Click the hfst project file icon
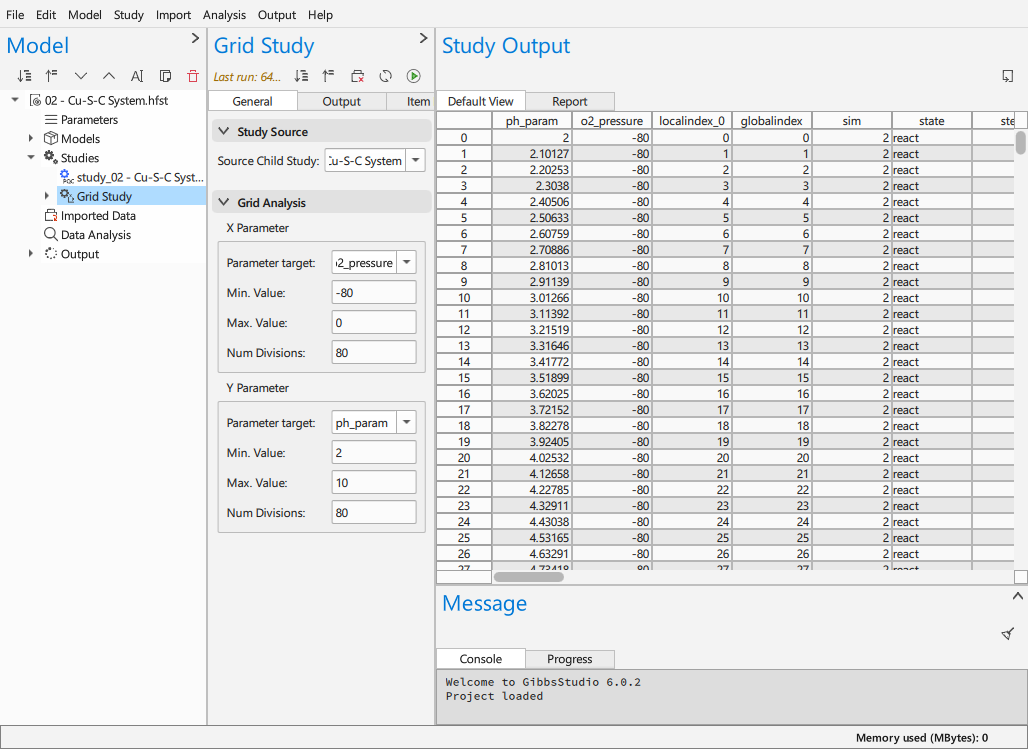Viewport: 1028px width, 749px height. [x=35, y=100]
